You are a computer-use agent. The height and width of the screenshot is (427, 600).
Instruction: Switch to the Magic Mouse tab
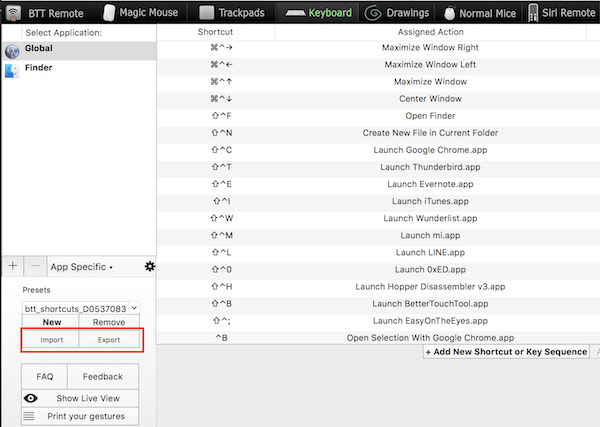point(140,13)
